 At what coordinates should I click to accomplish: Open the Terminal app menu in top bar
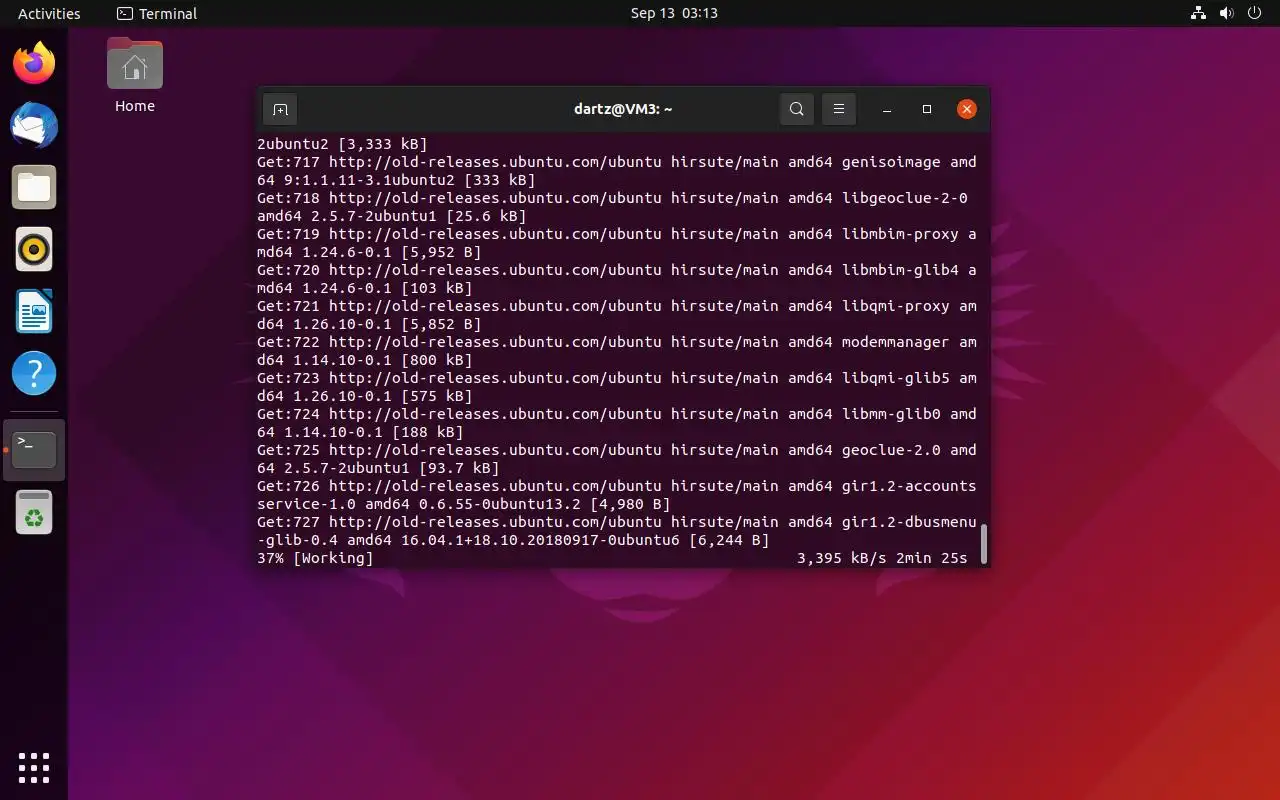click(157, 13)
